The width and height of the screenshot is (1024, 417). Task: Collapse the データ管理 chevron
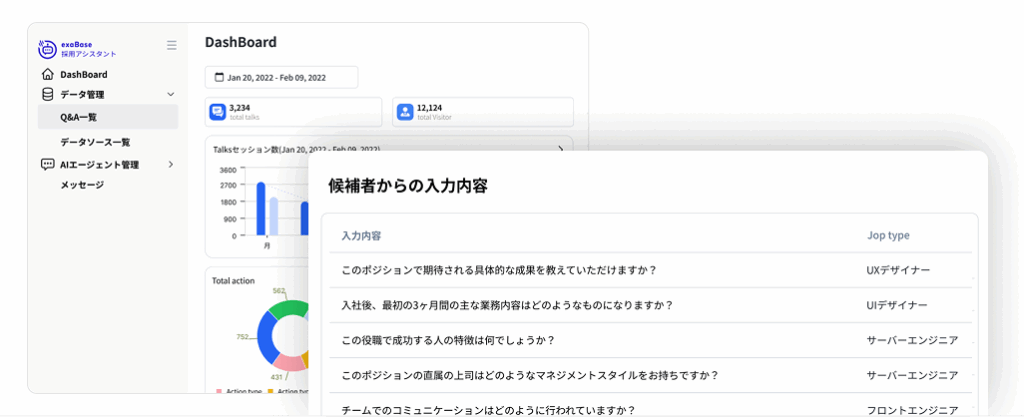tap(171, 95)
